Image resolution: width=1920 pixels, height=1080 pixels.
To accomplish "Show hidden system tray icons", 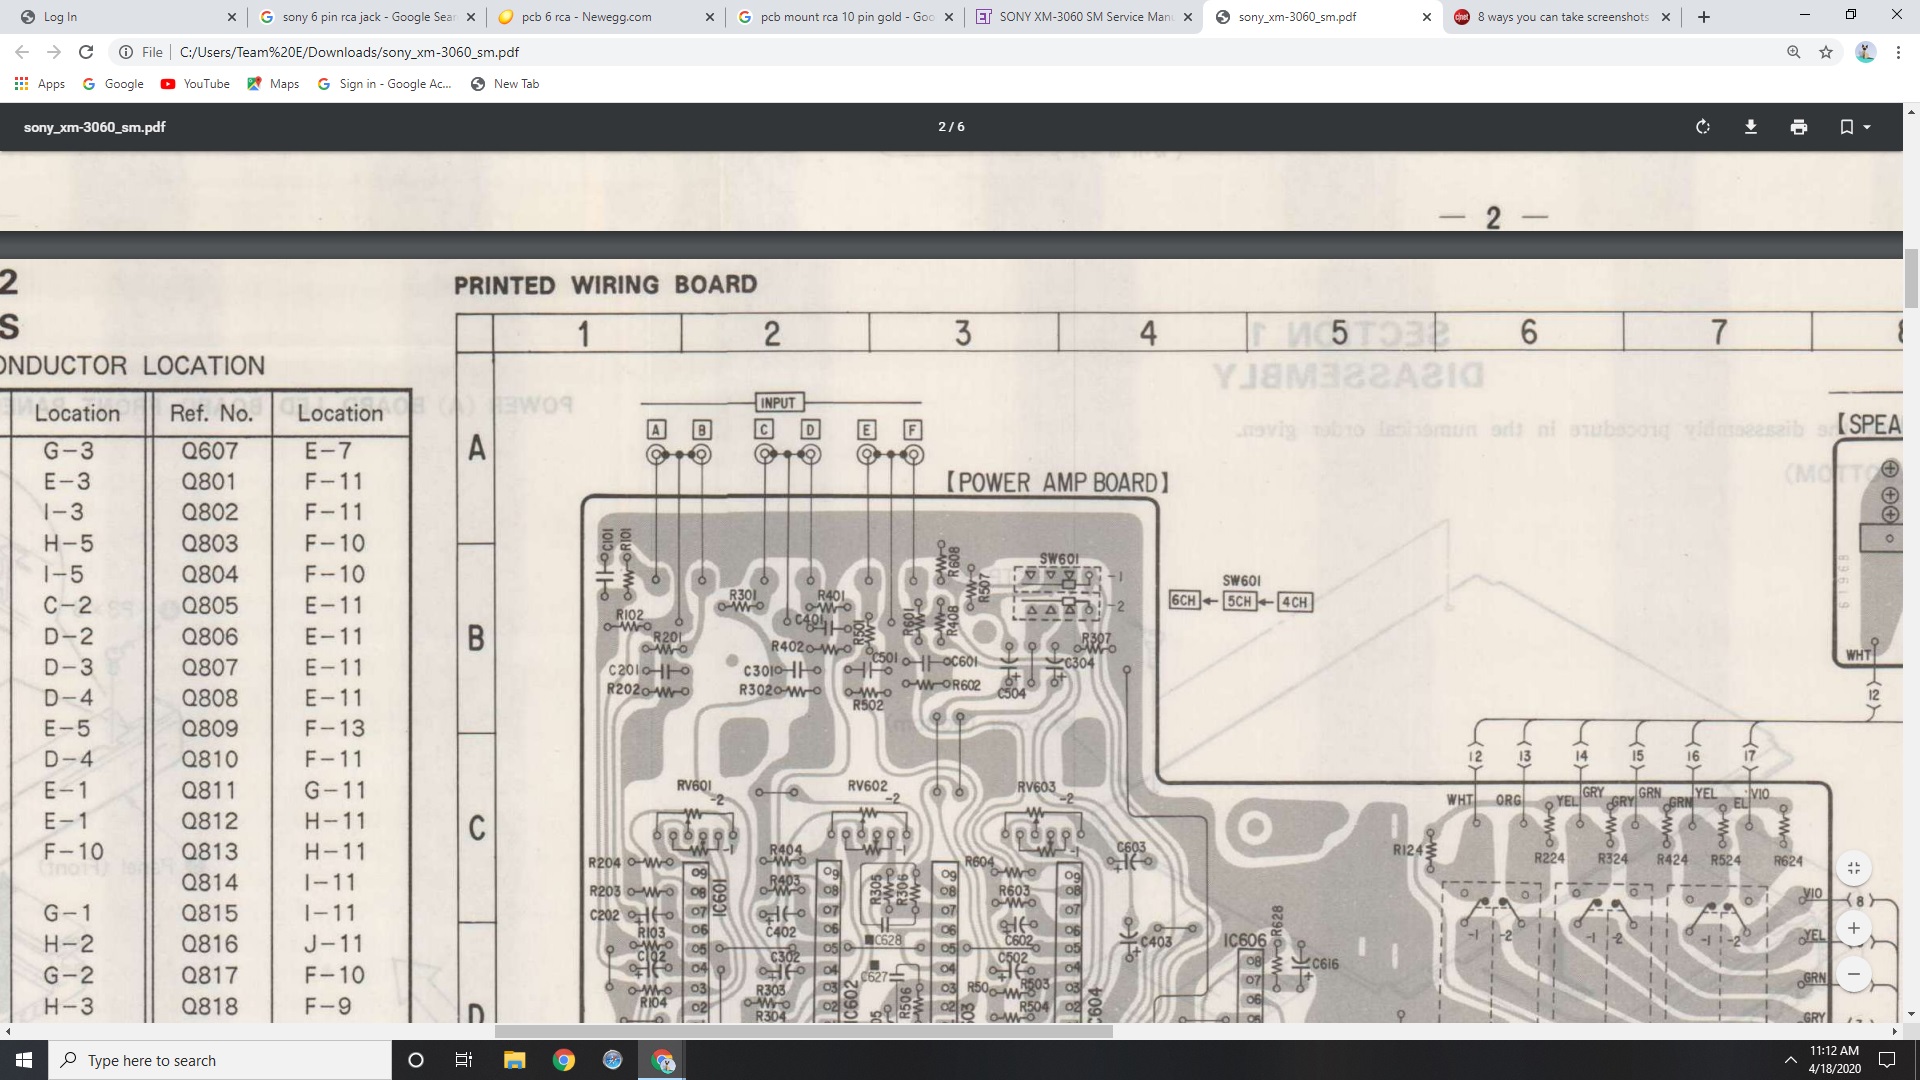I will coord(1790,1060).
